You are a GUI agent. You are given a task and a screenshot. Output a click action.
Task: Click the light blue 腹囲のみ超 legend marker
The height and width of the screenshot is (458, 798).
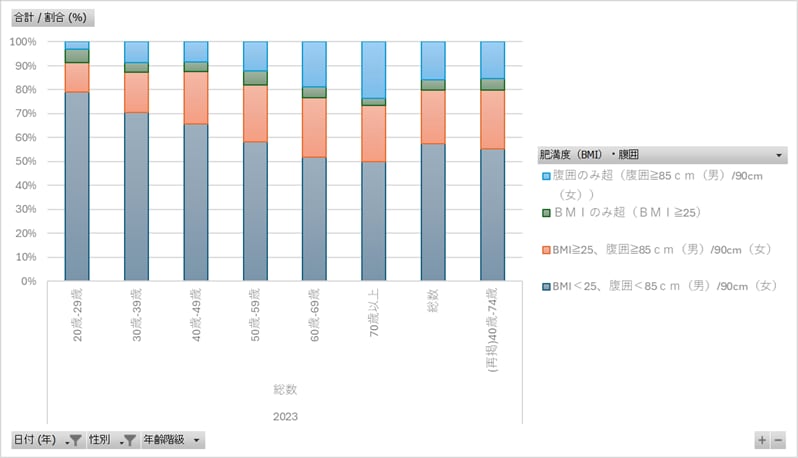tap(546, 176)
